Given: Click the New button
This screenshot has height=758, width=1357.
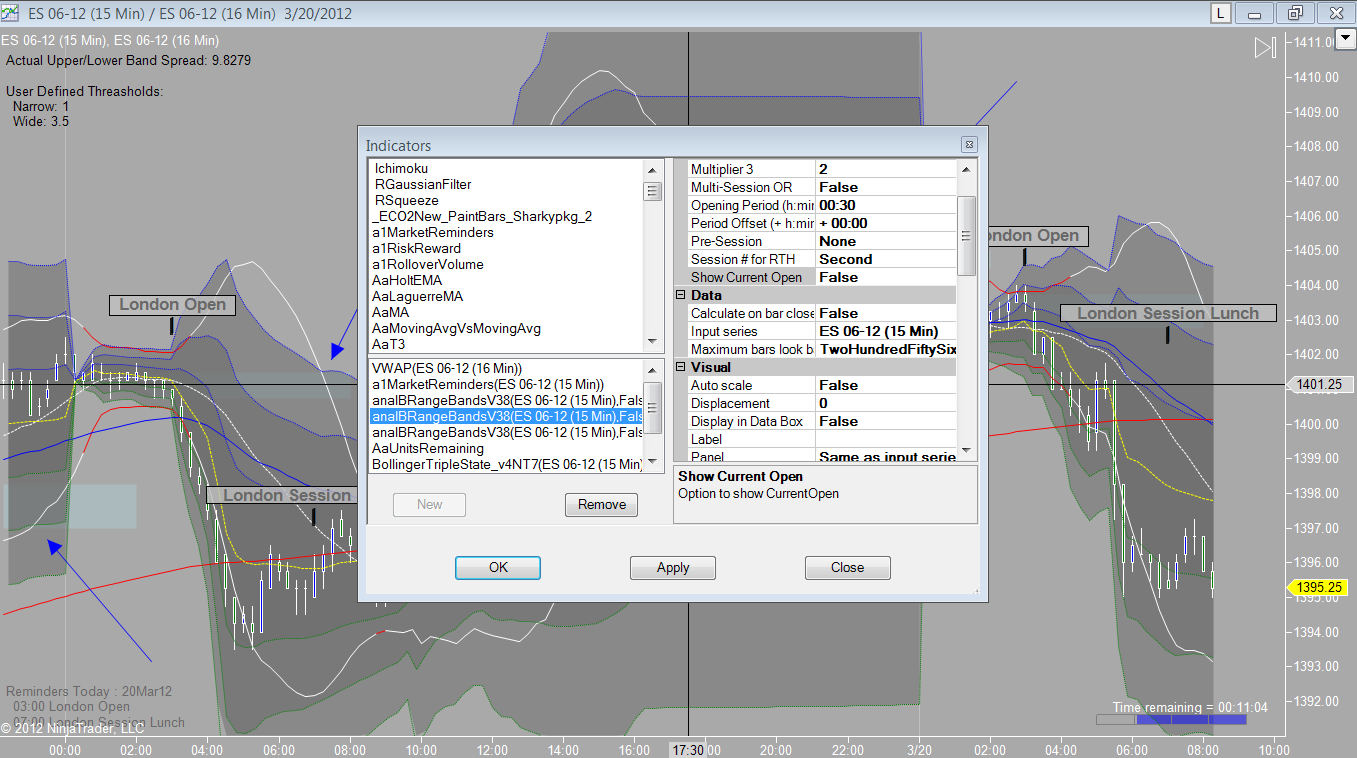Looking at the screenshot, I should [430, 505].
